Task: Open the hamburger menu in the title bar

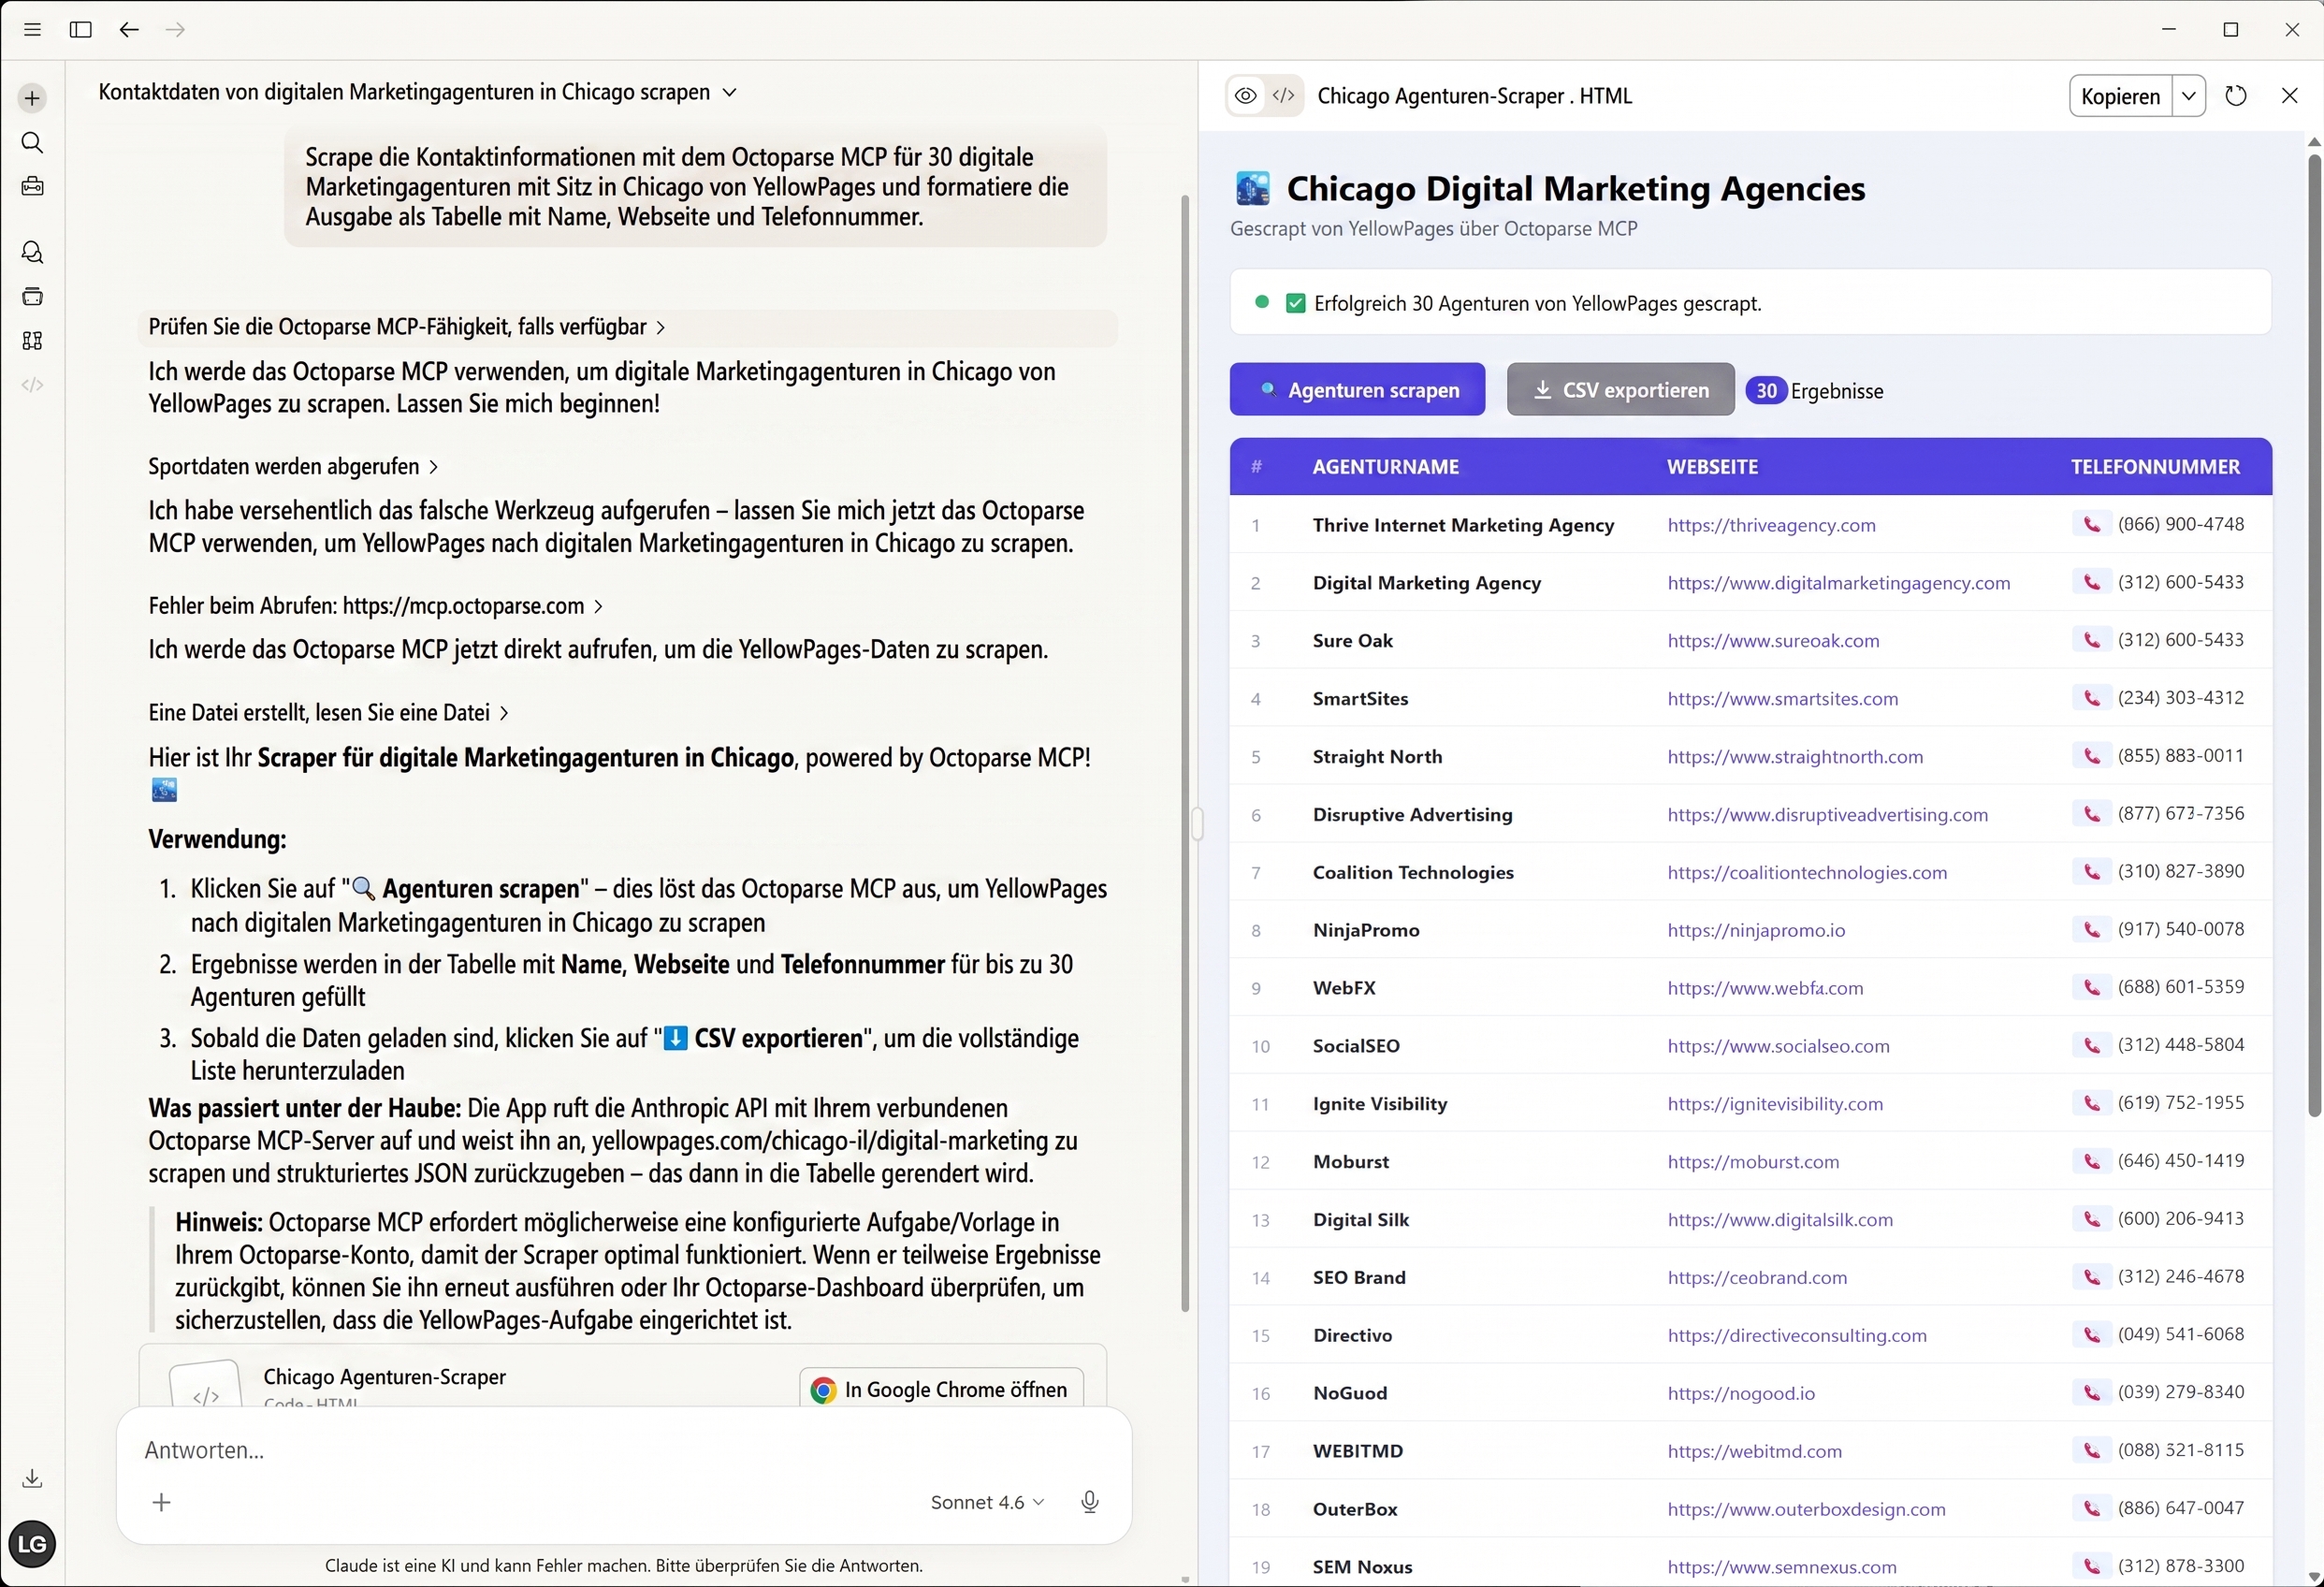Action: [32, 30]
